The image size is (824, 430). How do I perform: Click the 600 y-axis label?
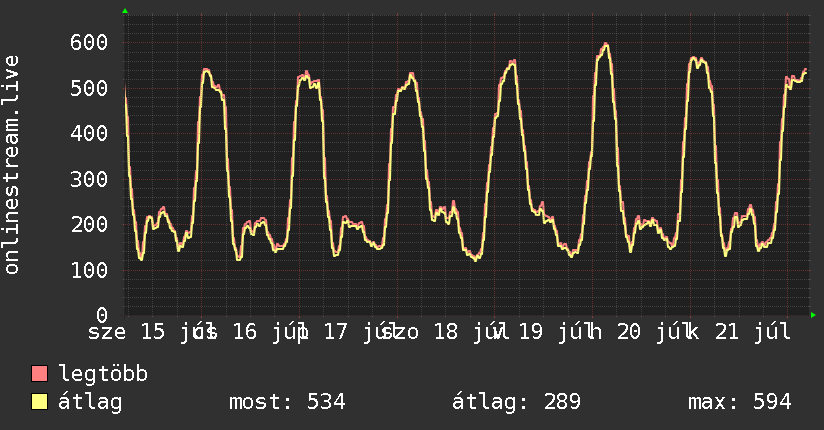click(89, 42)
